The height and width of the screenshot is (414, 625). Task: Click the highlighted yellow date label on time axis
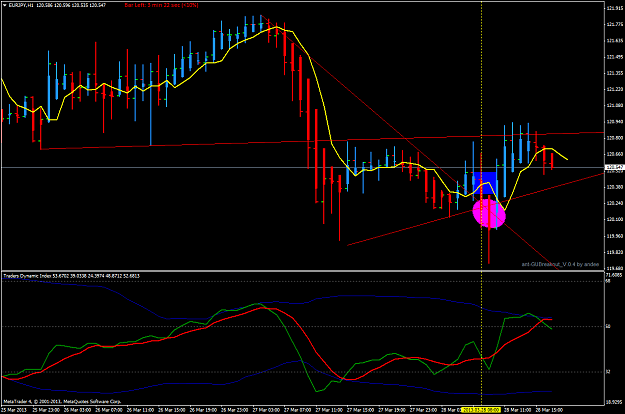pos(480,410)
